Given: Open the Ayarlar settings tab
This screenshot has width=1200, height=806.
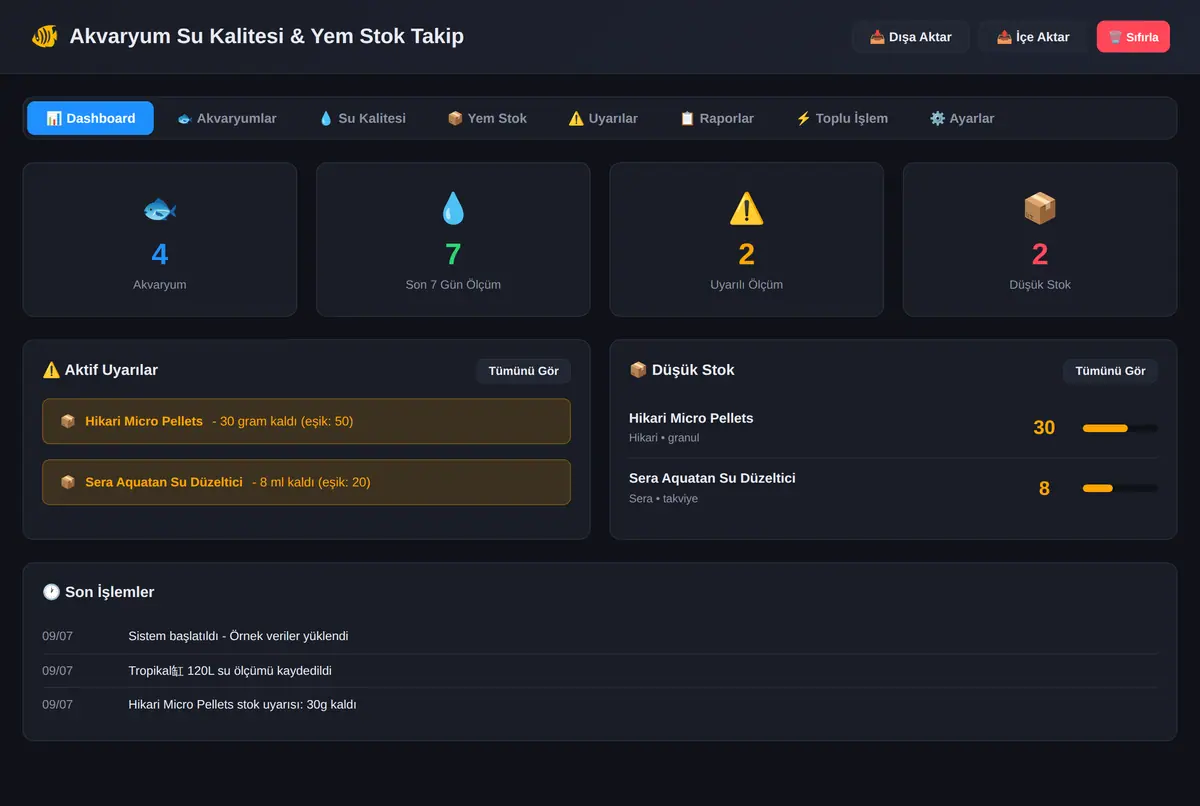Looking at the screenshot, I should (x=962, y=118).
